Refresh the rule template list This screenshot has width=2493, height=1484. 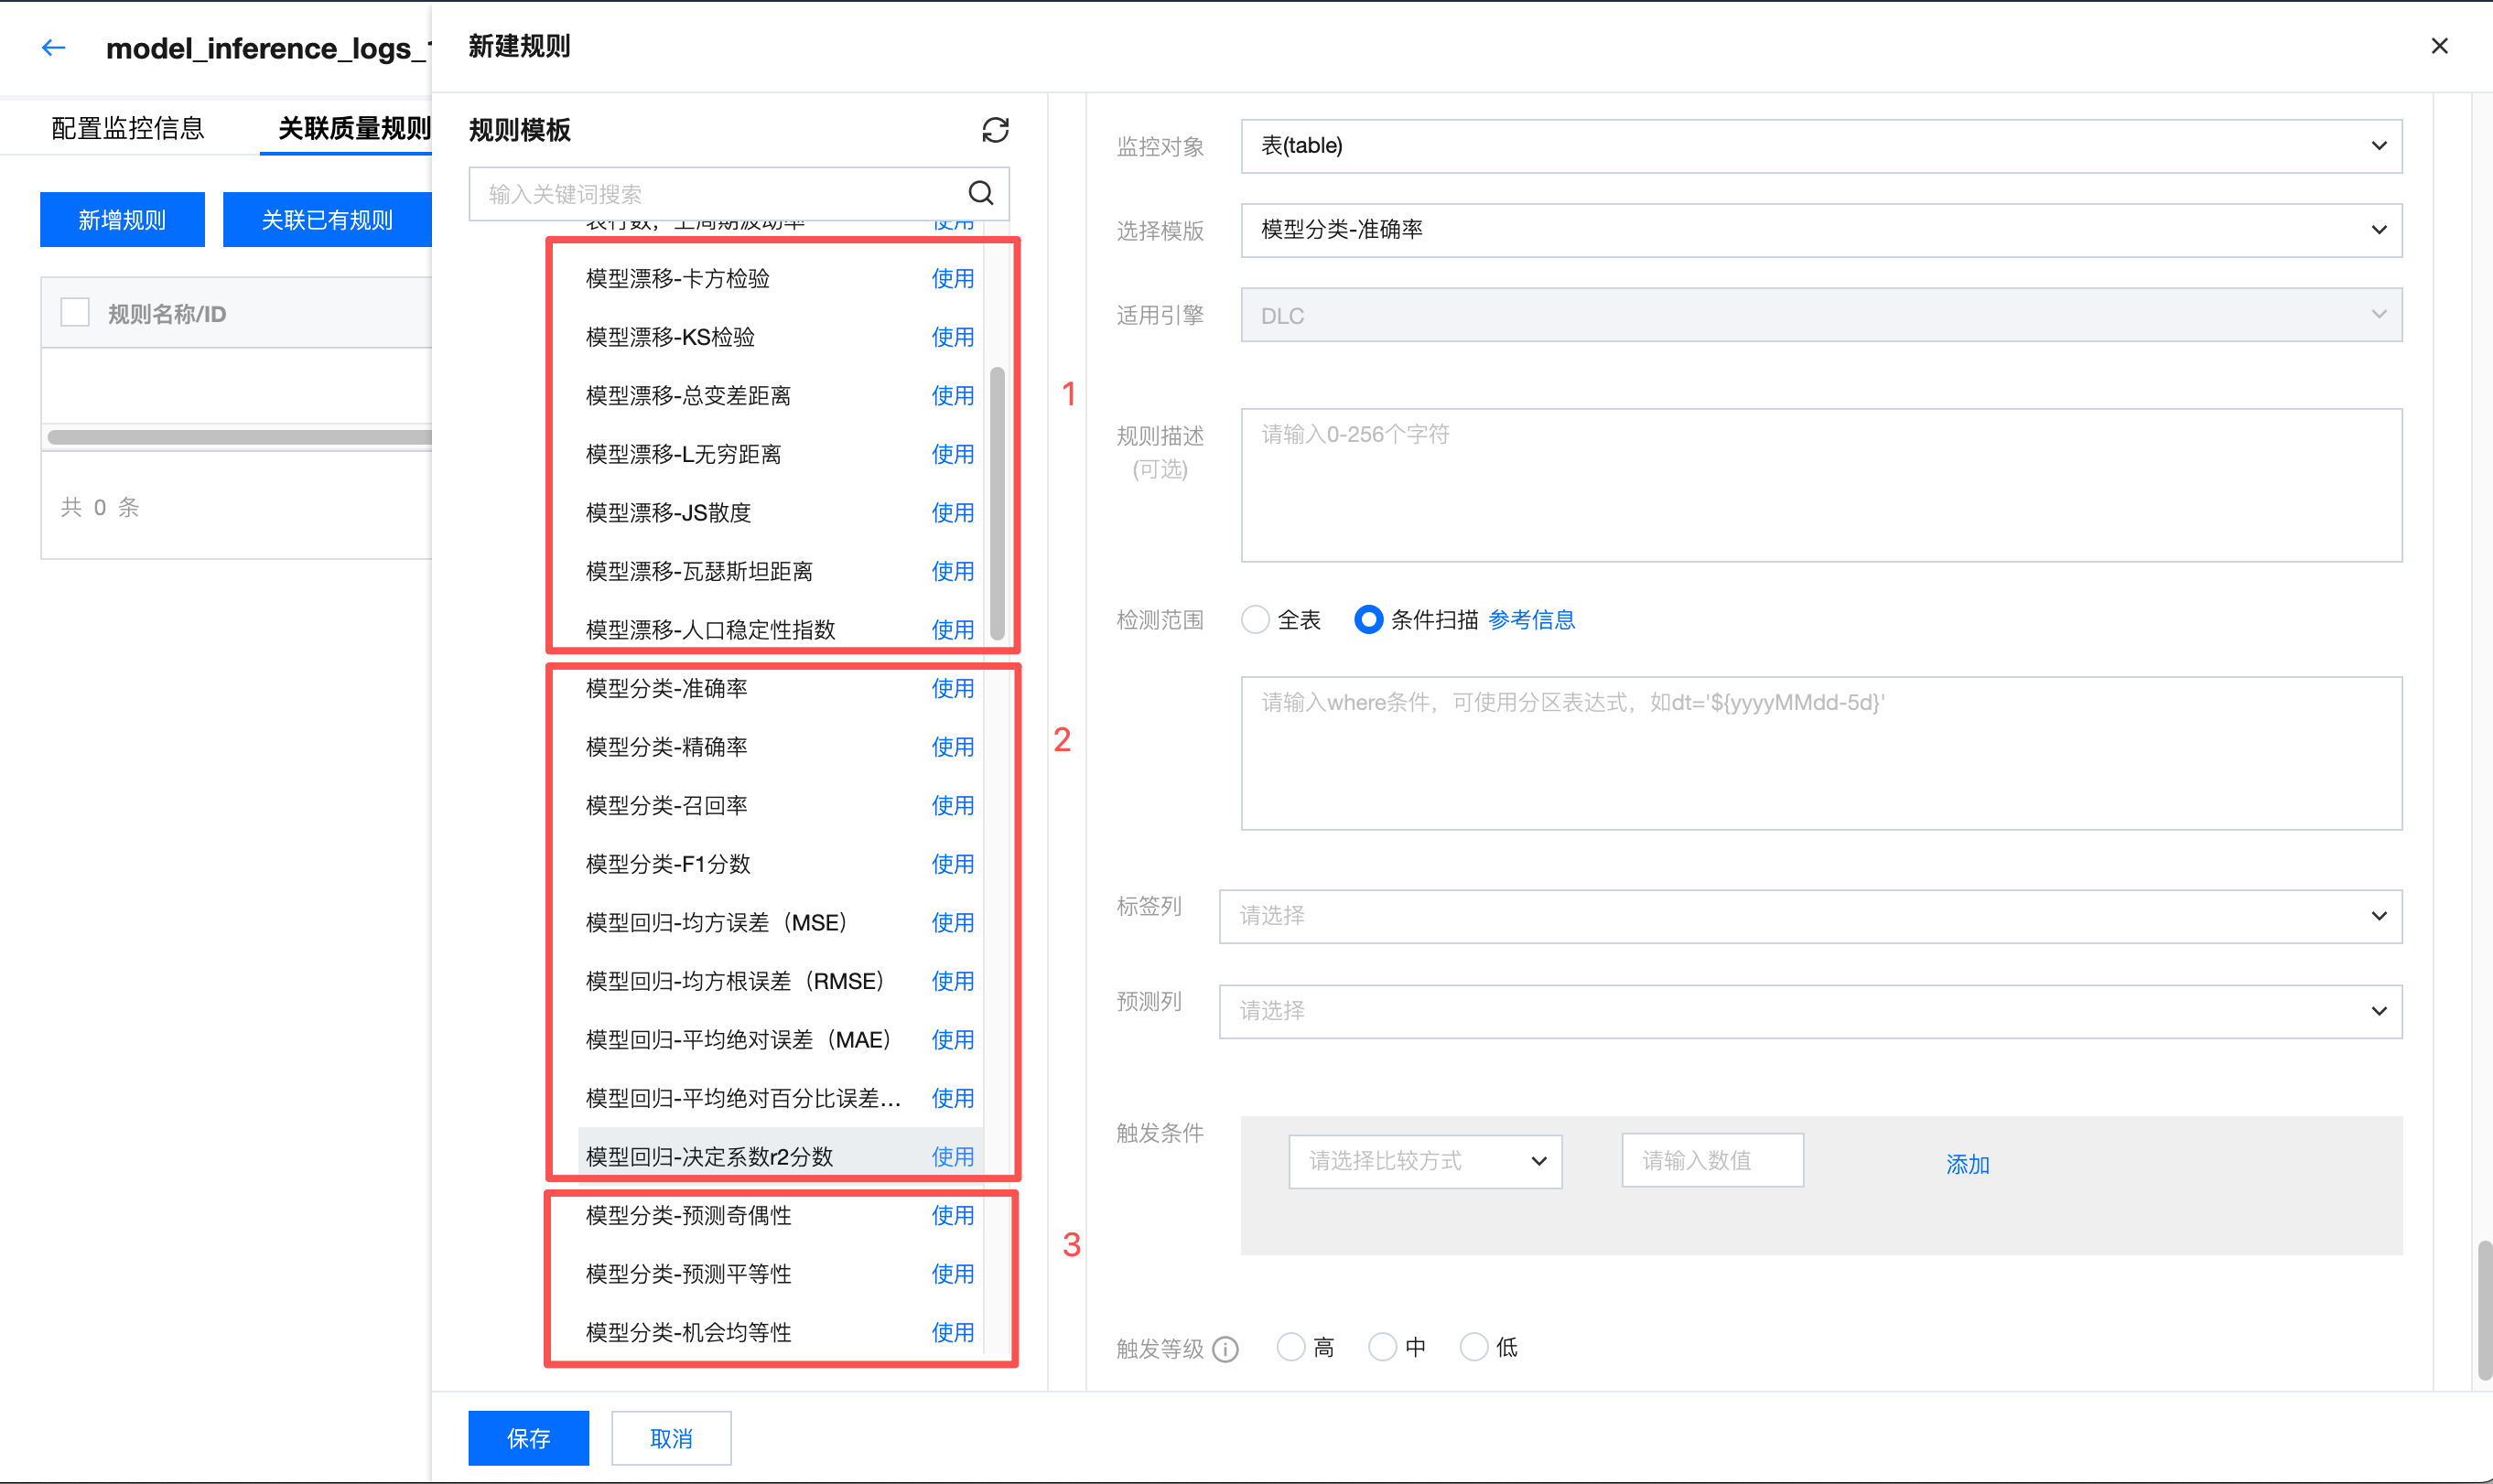click(x=995, y=130)
